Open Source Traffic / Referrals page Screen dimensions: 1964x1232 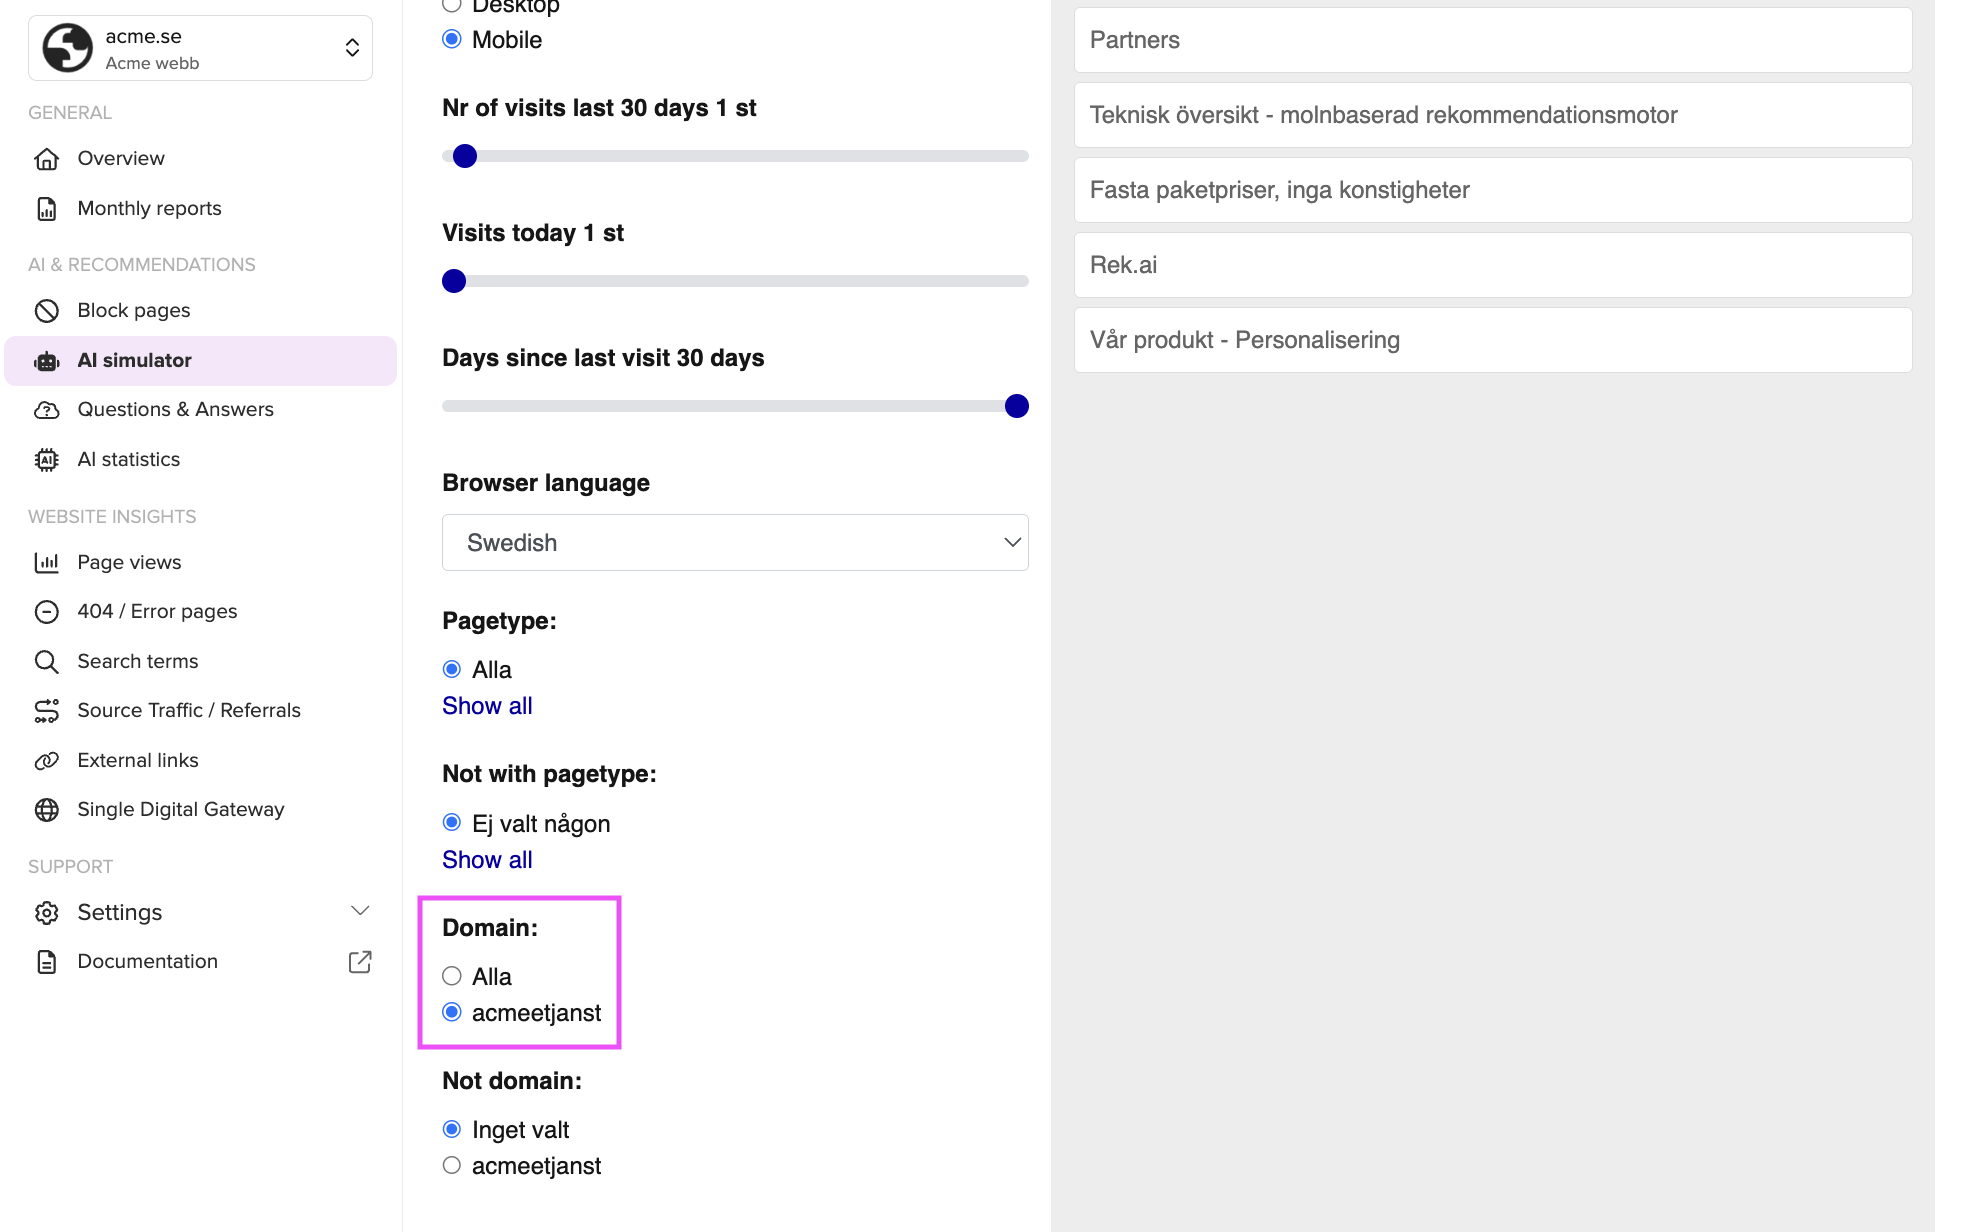pyautogui.click(x=188, y=711)
